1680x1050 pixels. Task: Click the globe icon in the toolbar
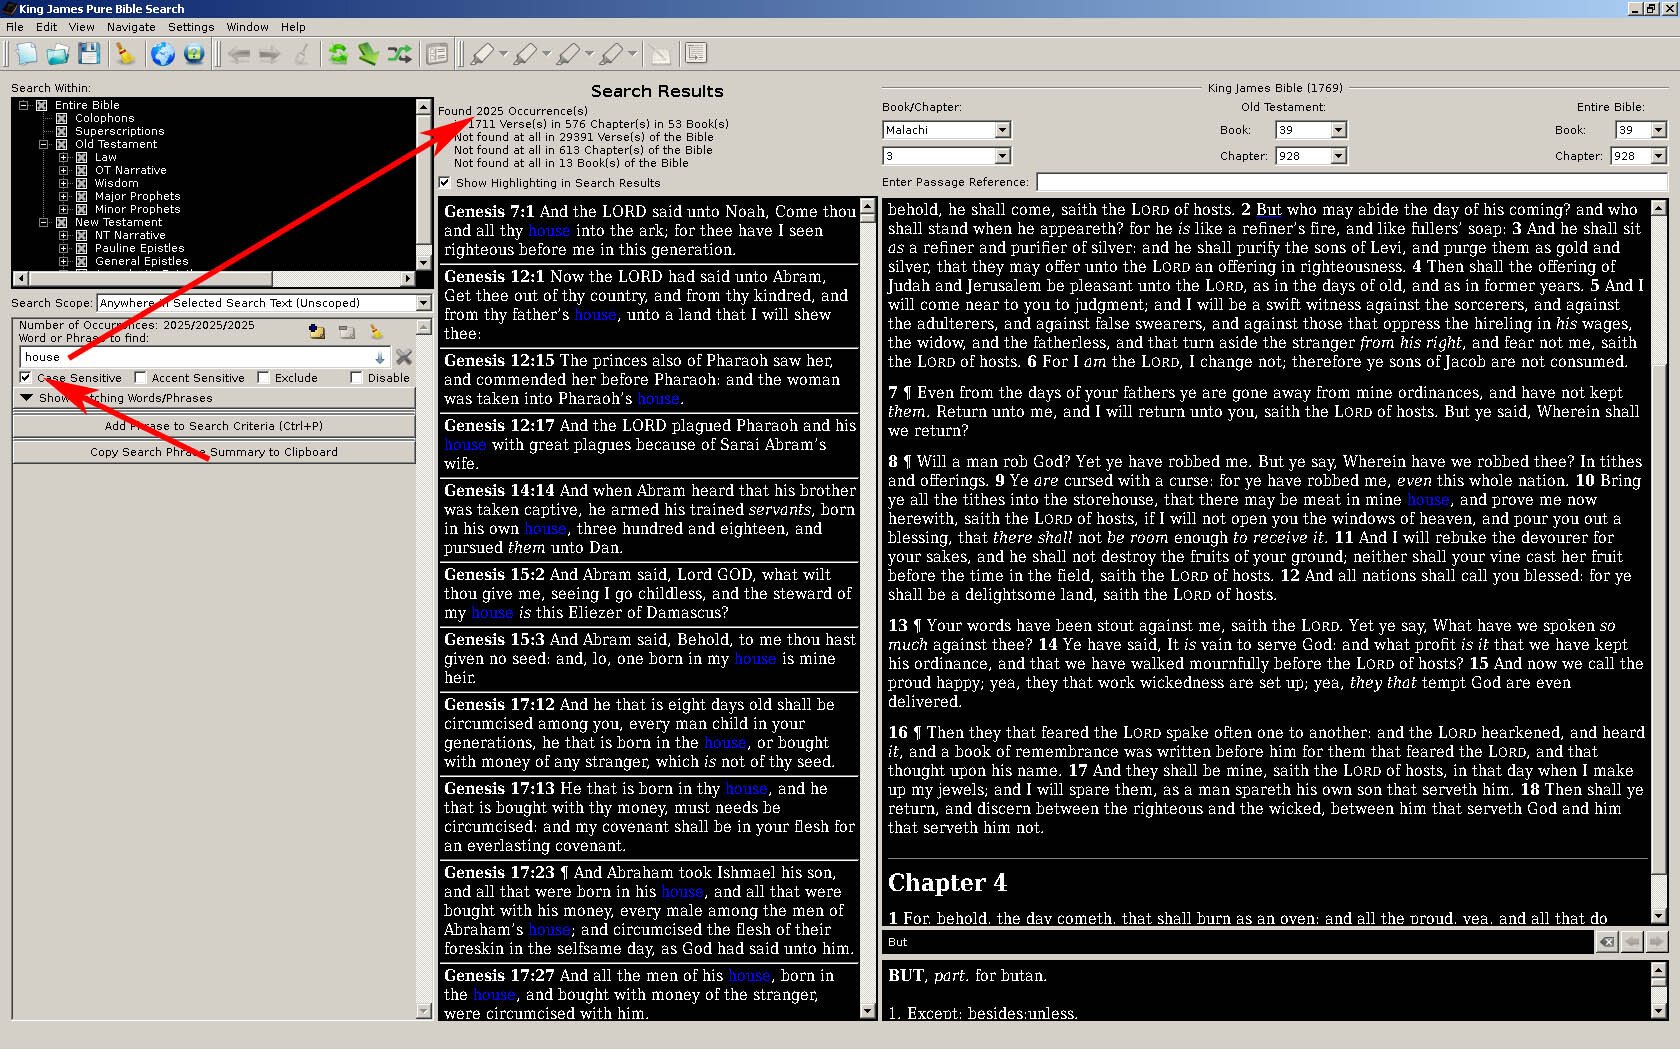[x=162, y=54]
